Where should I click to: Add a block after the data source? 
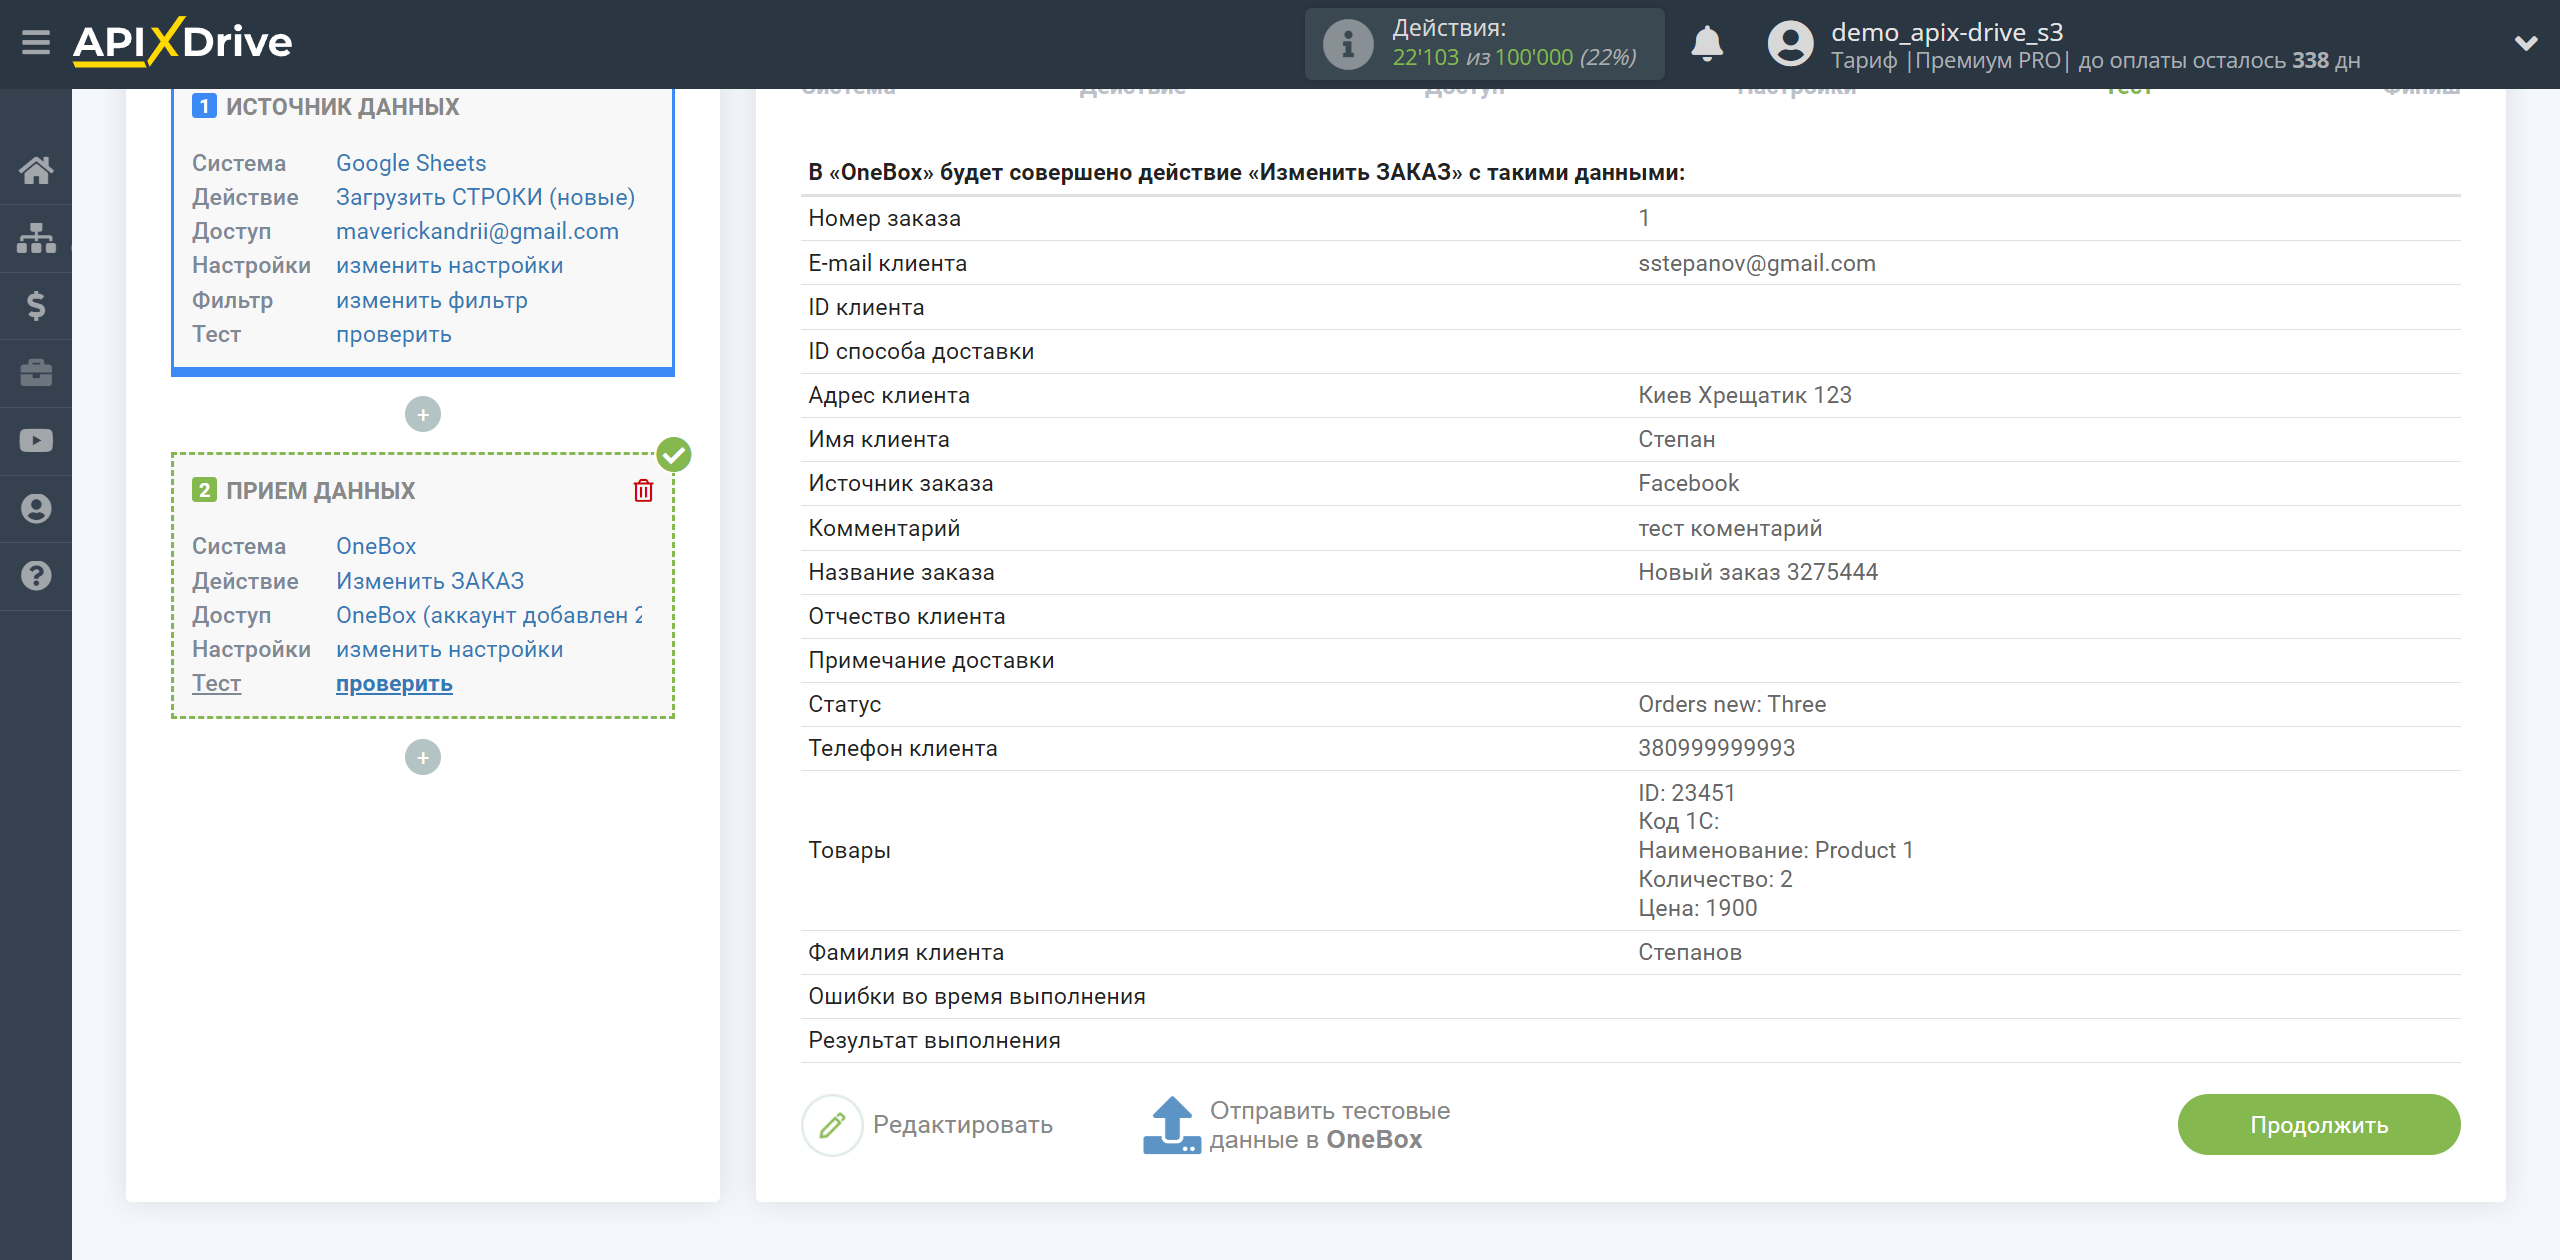click(x=423, y=414)
